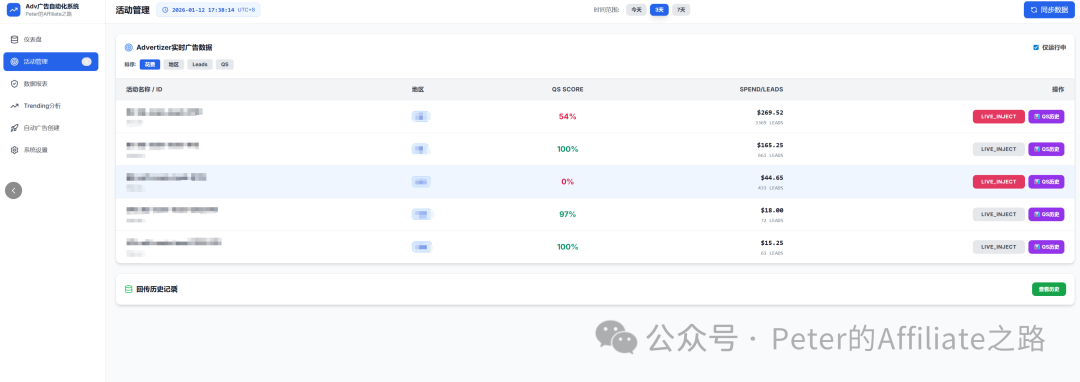Click the $44.65 spend amount

(x=771, y=178)
